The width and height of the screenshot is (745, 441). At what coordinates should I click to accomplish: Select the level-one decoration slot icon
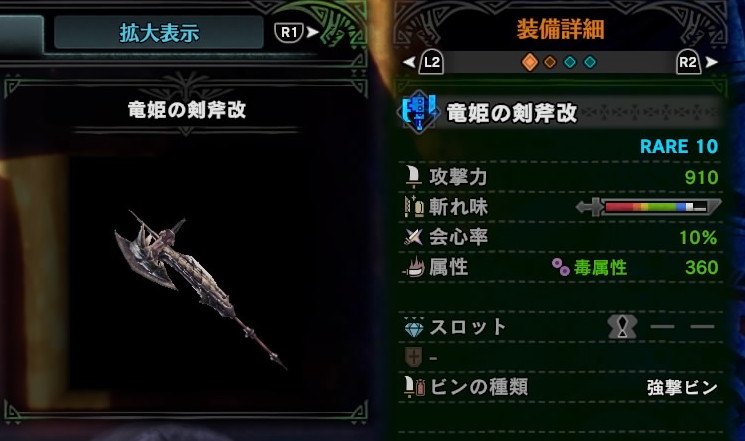622,326
